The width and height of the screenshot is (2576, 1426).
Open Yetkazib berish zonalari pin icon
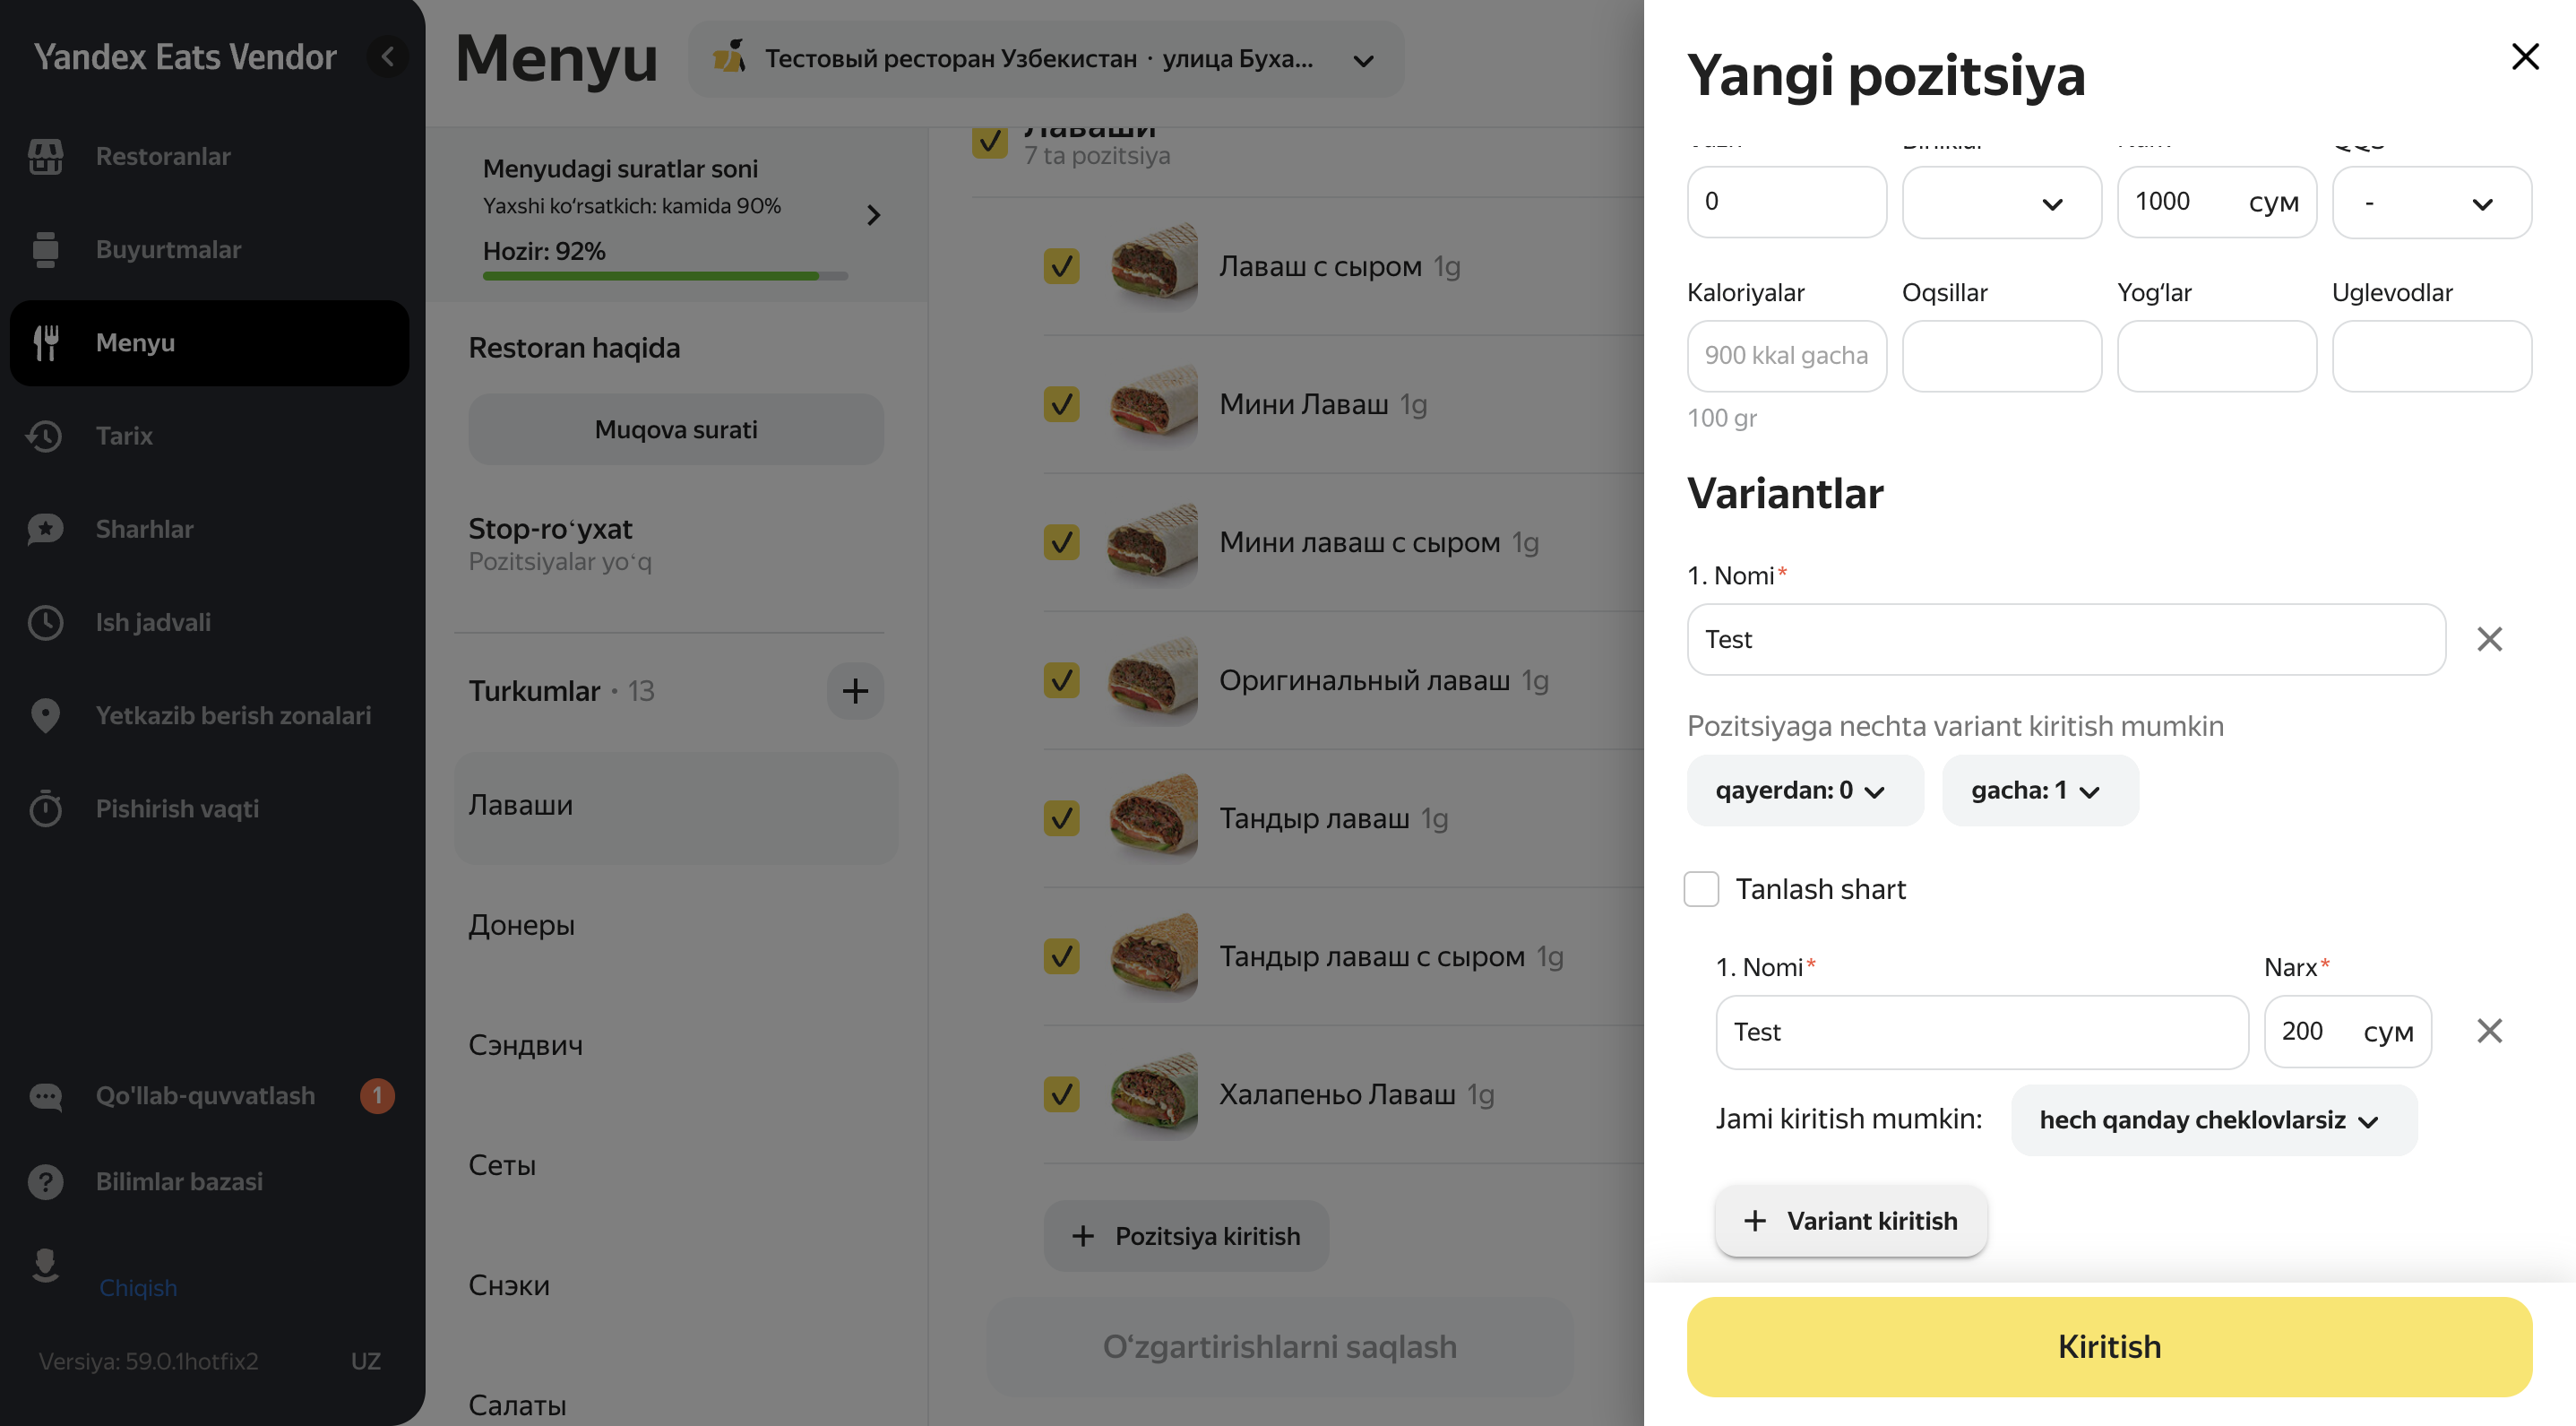[x=45, y=715]
